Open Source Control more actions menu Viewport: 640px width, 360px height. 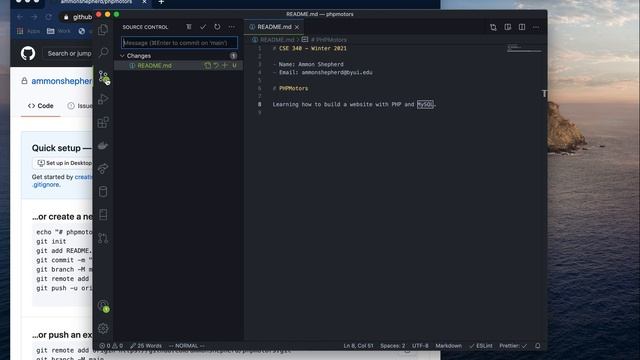pyautogui.click(x=231, y=27)
